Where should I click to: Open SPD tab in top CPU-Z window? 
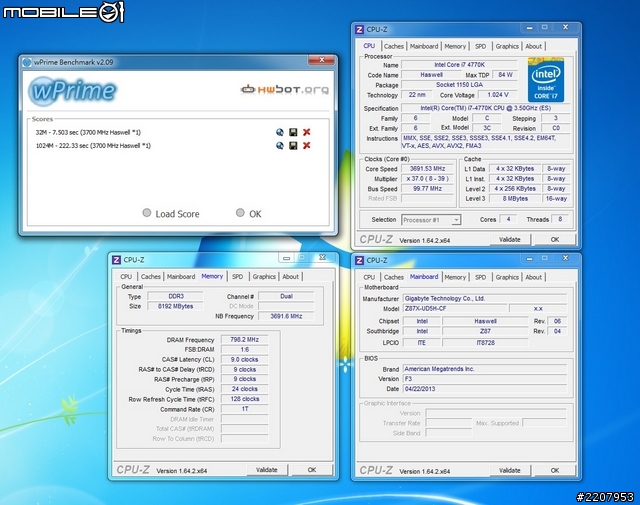480,47
